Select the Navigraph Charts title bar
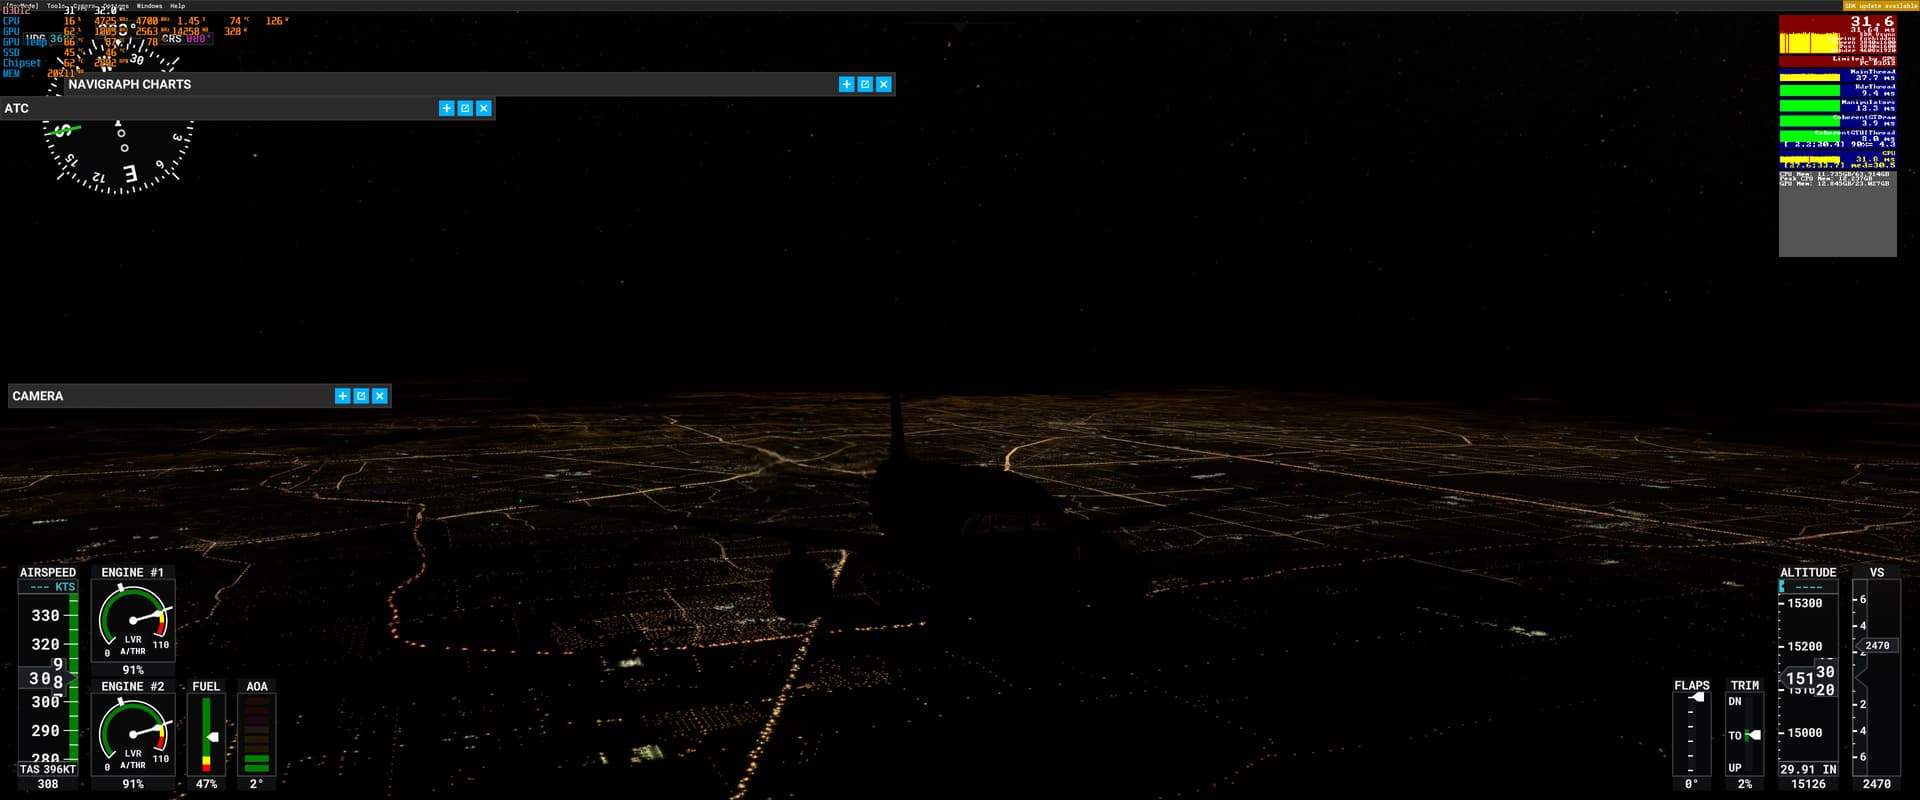This screenshot has width=1920, height=800. click(x=480, y=84)
